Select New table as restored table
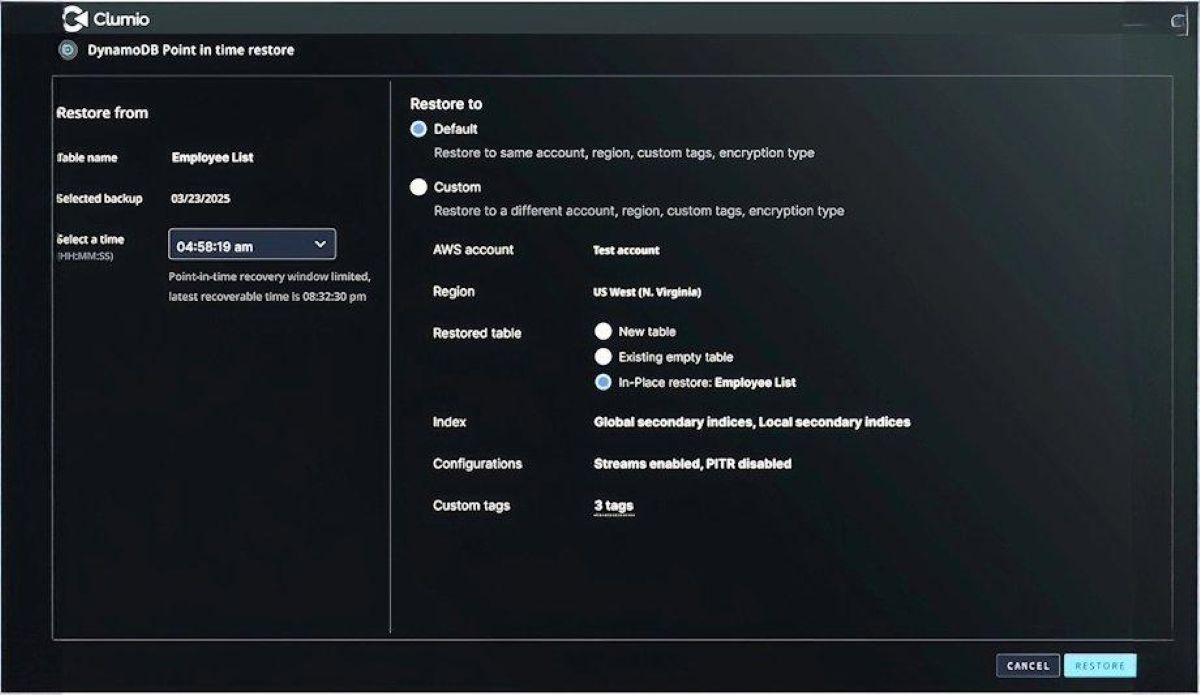This screenshot has width=1200, height=695. click(603, 331)
